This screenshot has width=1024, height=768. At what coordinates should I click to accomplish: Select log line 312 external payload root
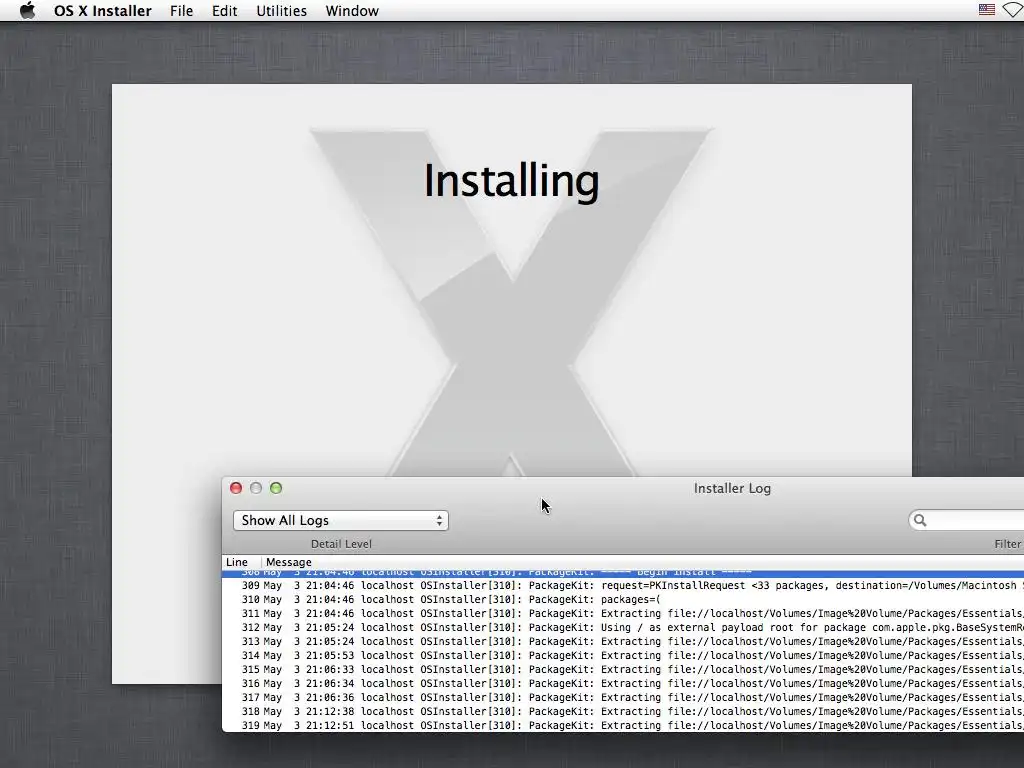(623, 628)
